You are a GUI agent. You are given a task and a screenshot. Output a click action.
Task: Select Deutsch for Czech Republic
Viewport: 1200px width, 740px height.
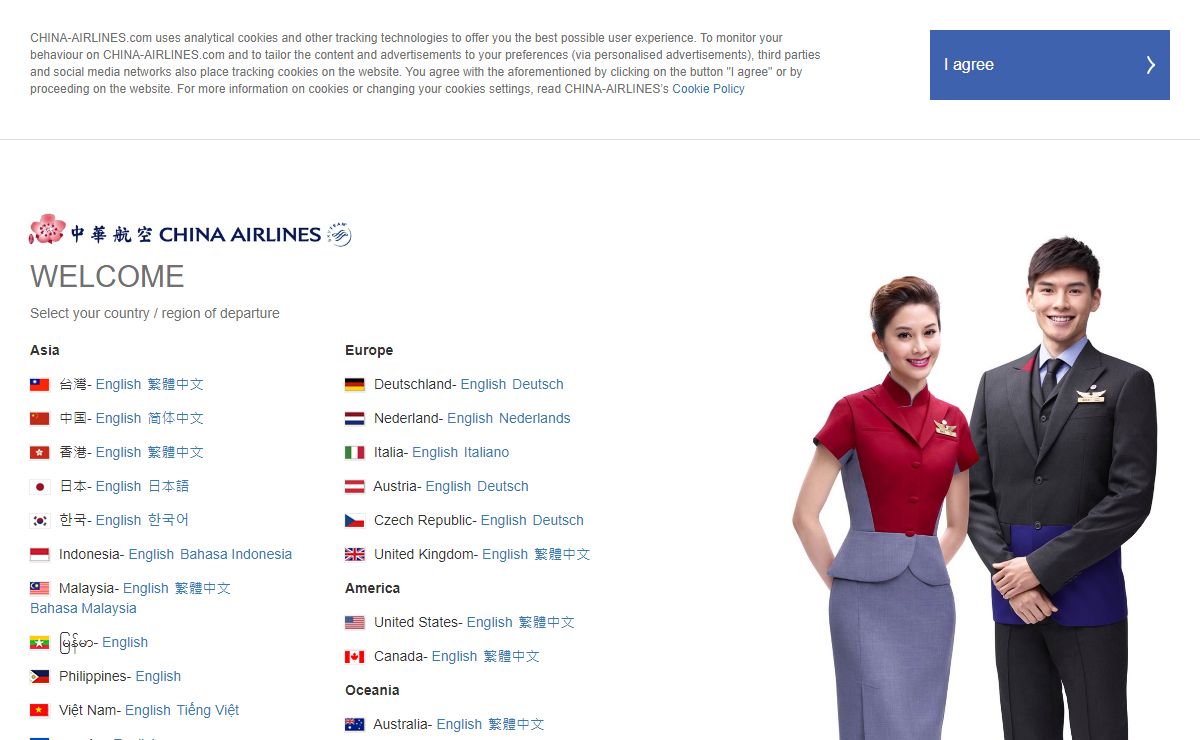point(558,520)
